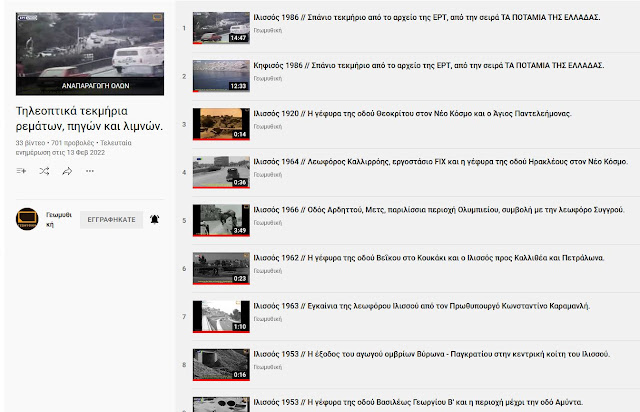
Task: Click title Ιλισσός 1986 Σπάνιο τεκμήριο
Action: pyautogui.click(x=427, y=18)
